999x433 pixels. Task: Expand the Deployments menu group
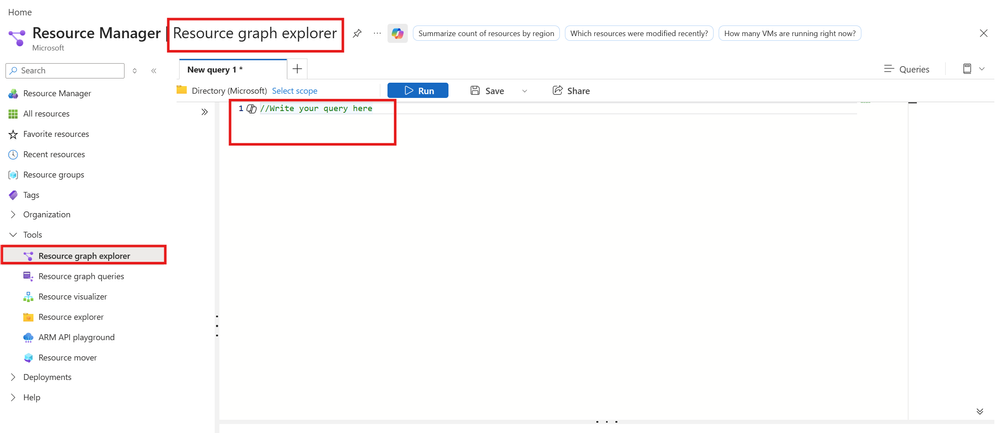pos(13,378)
